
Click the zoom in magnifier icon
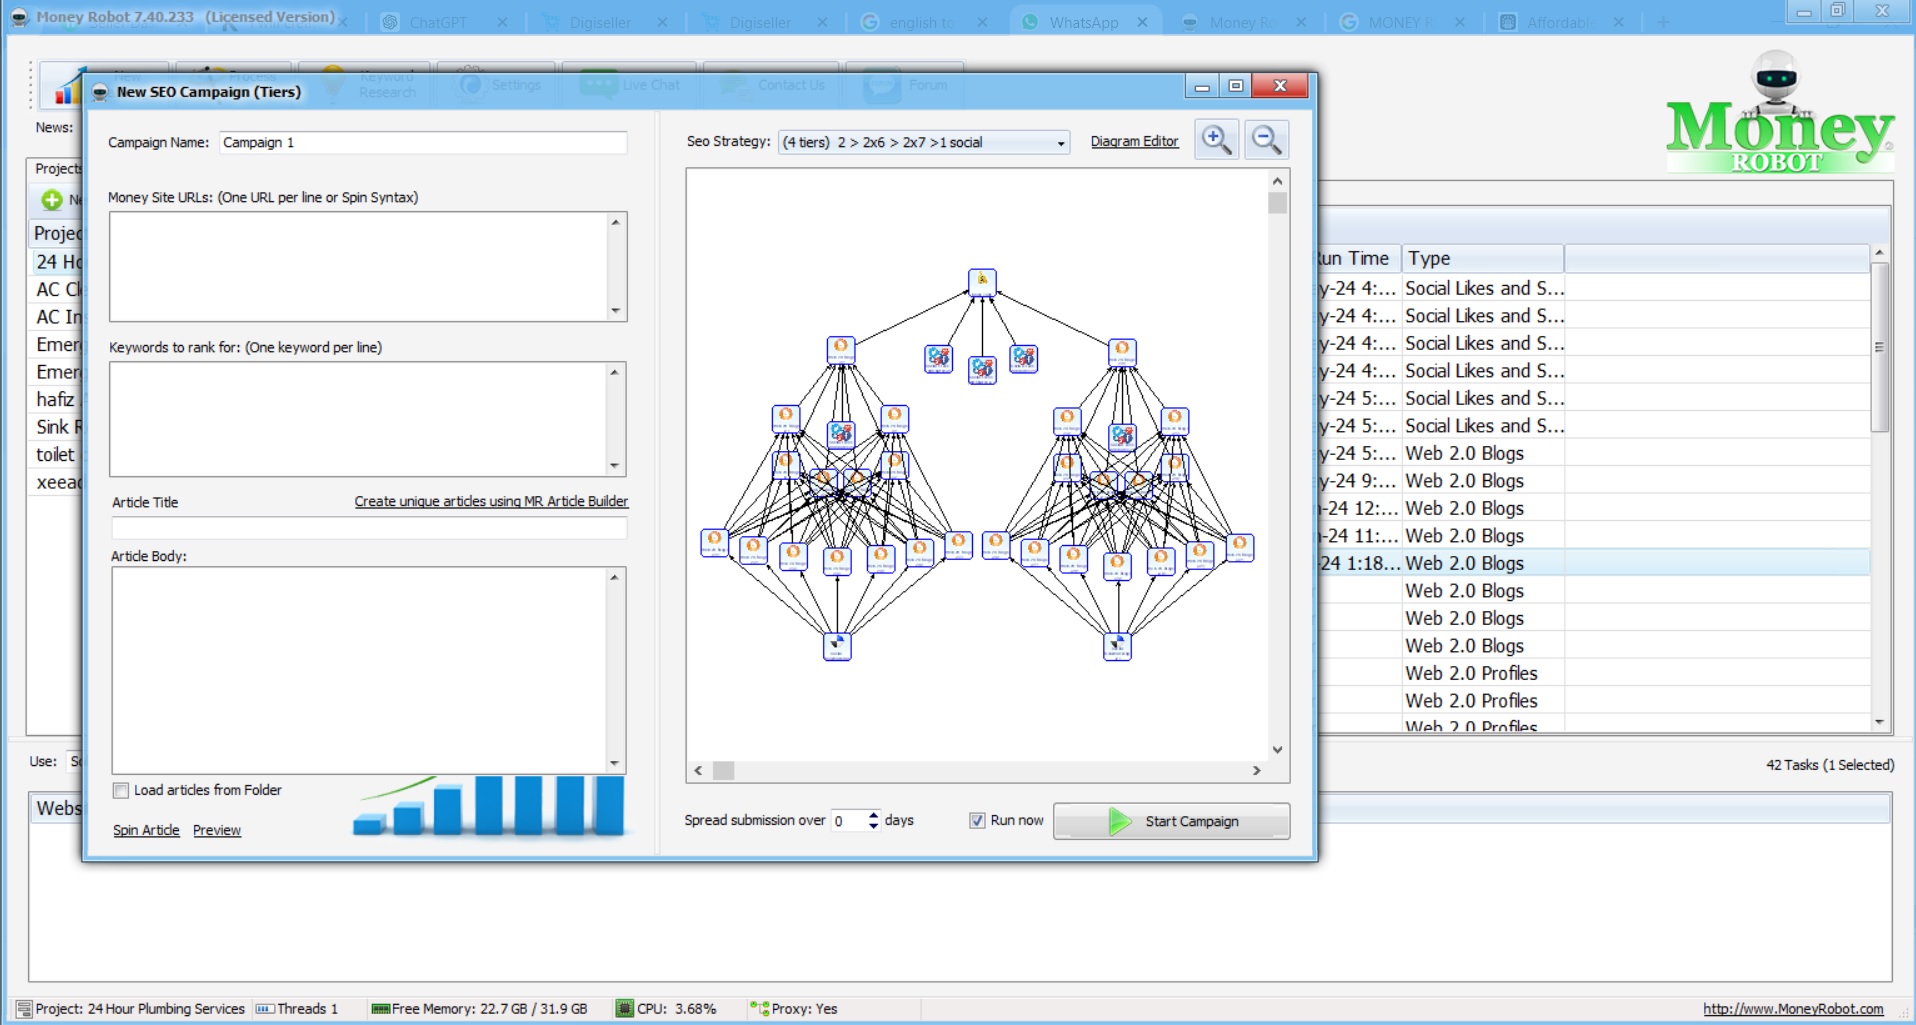(x=1215, y=140)
